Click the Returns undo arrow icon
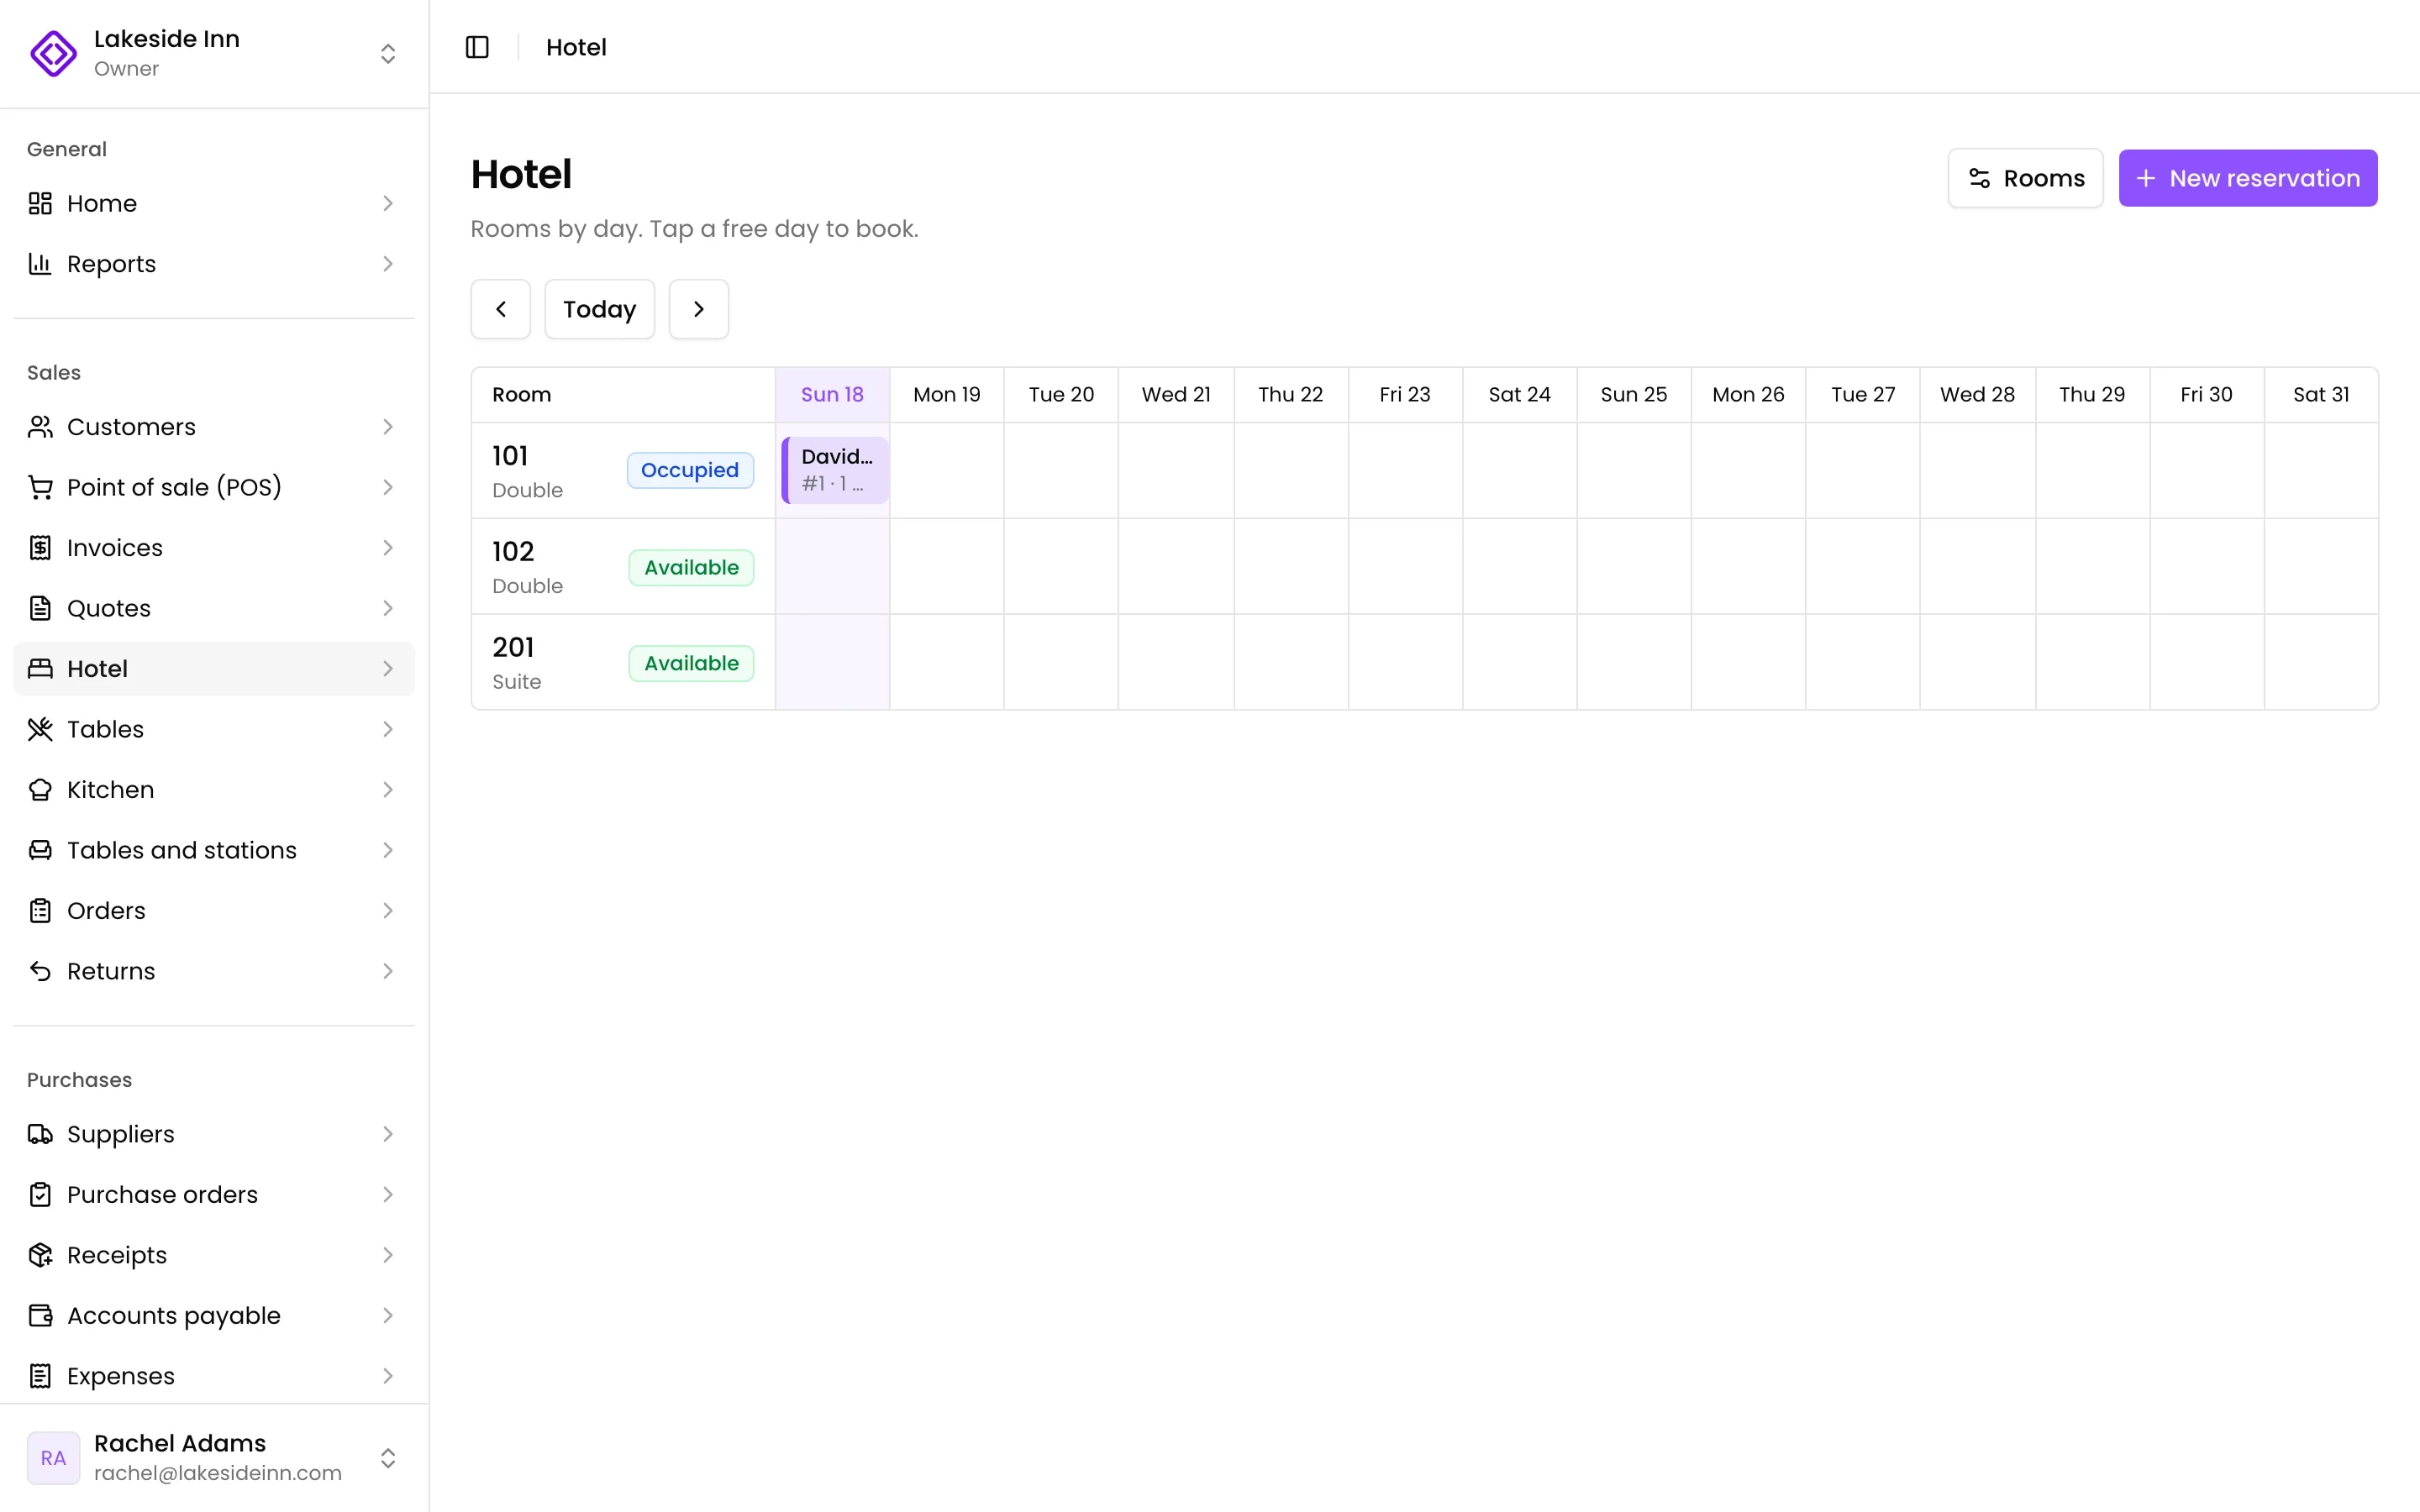2420x1512 pixels. (x=40, y=971)
